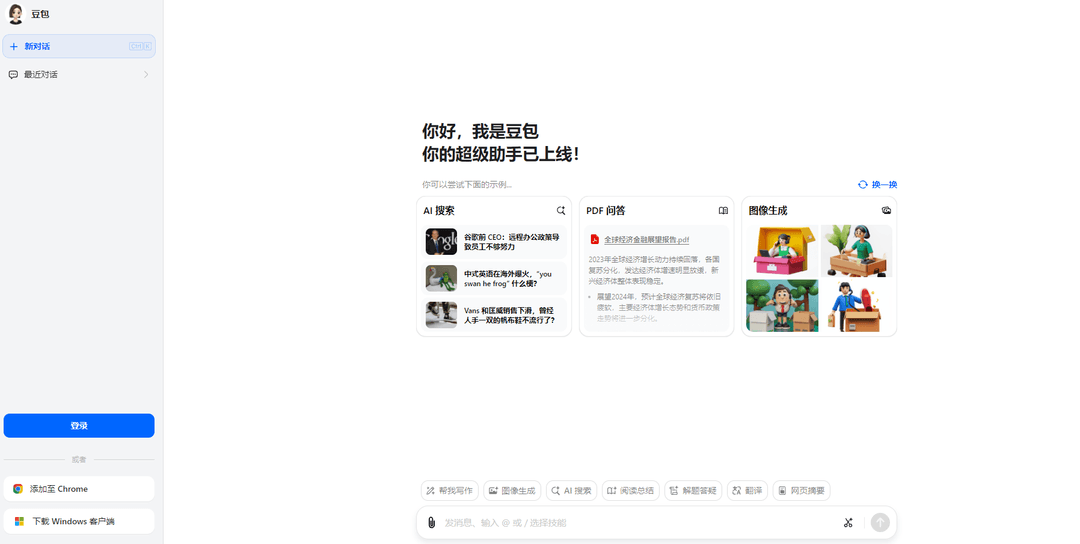Click the send arrow button
Image resolution: width=1080 pixels, height=544 pixels.
(x=880, y=523)
